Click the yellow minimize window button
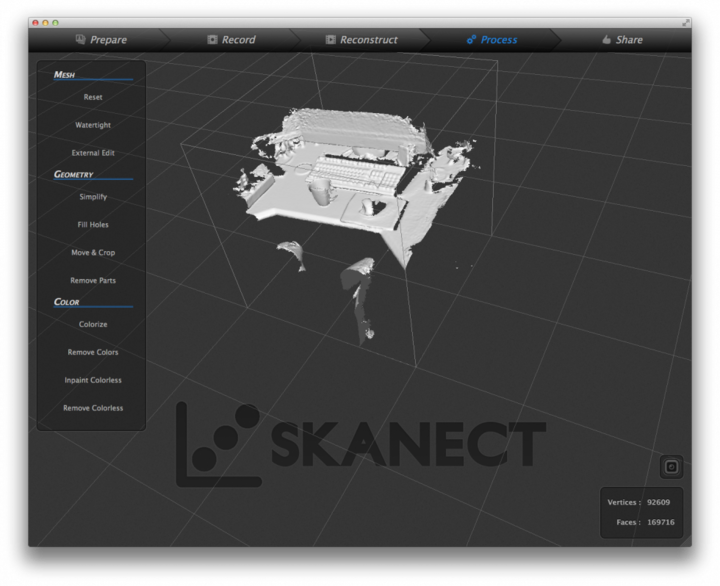The image size is (720, 586). tap(45, 23)
